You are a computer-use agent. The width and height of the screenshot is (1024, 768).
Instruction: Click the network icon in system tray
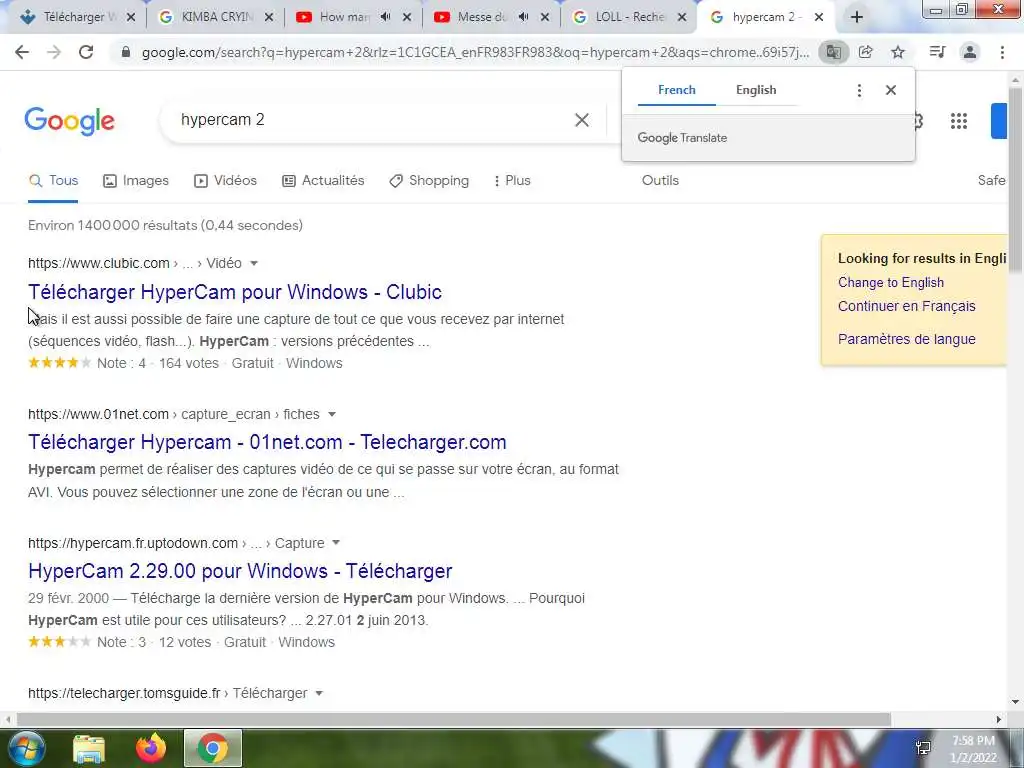coord(923,748)
